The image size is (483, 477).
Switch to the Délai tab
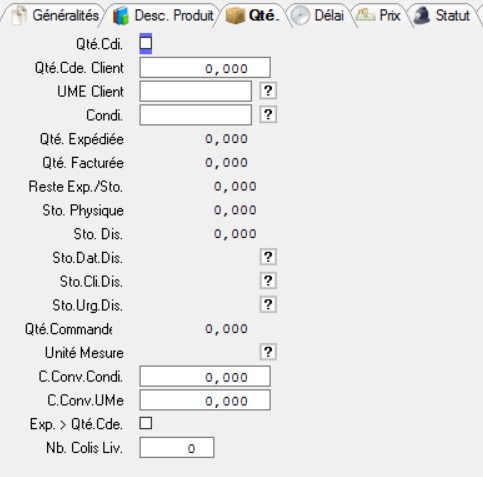point(318,16)
